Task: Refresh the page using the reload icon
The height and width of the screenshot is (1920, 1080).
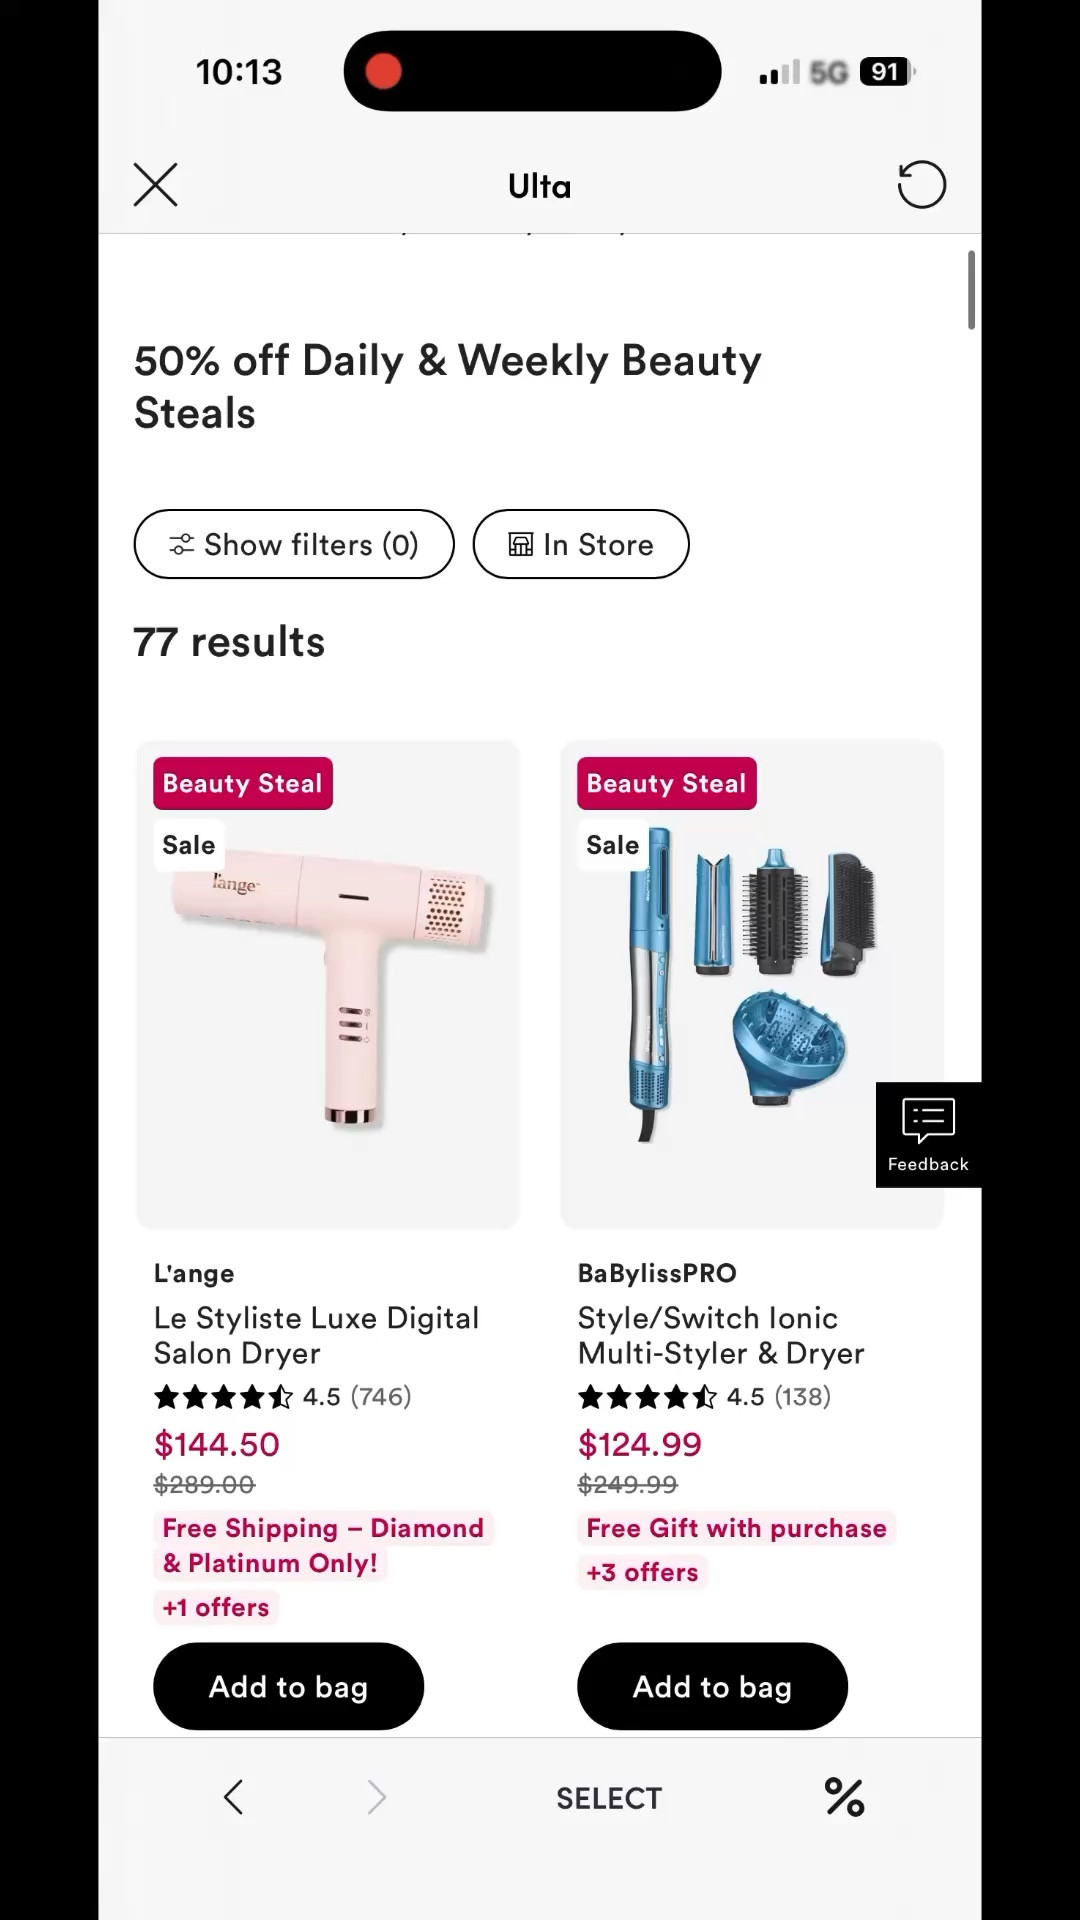Action: [921, 185]
